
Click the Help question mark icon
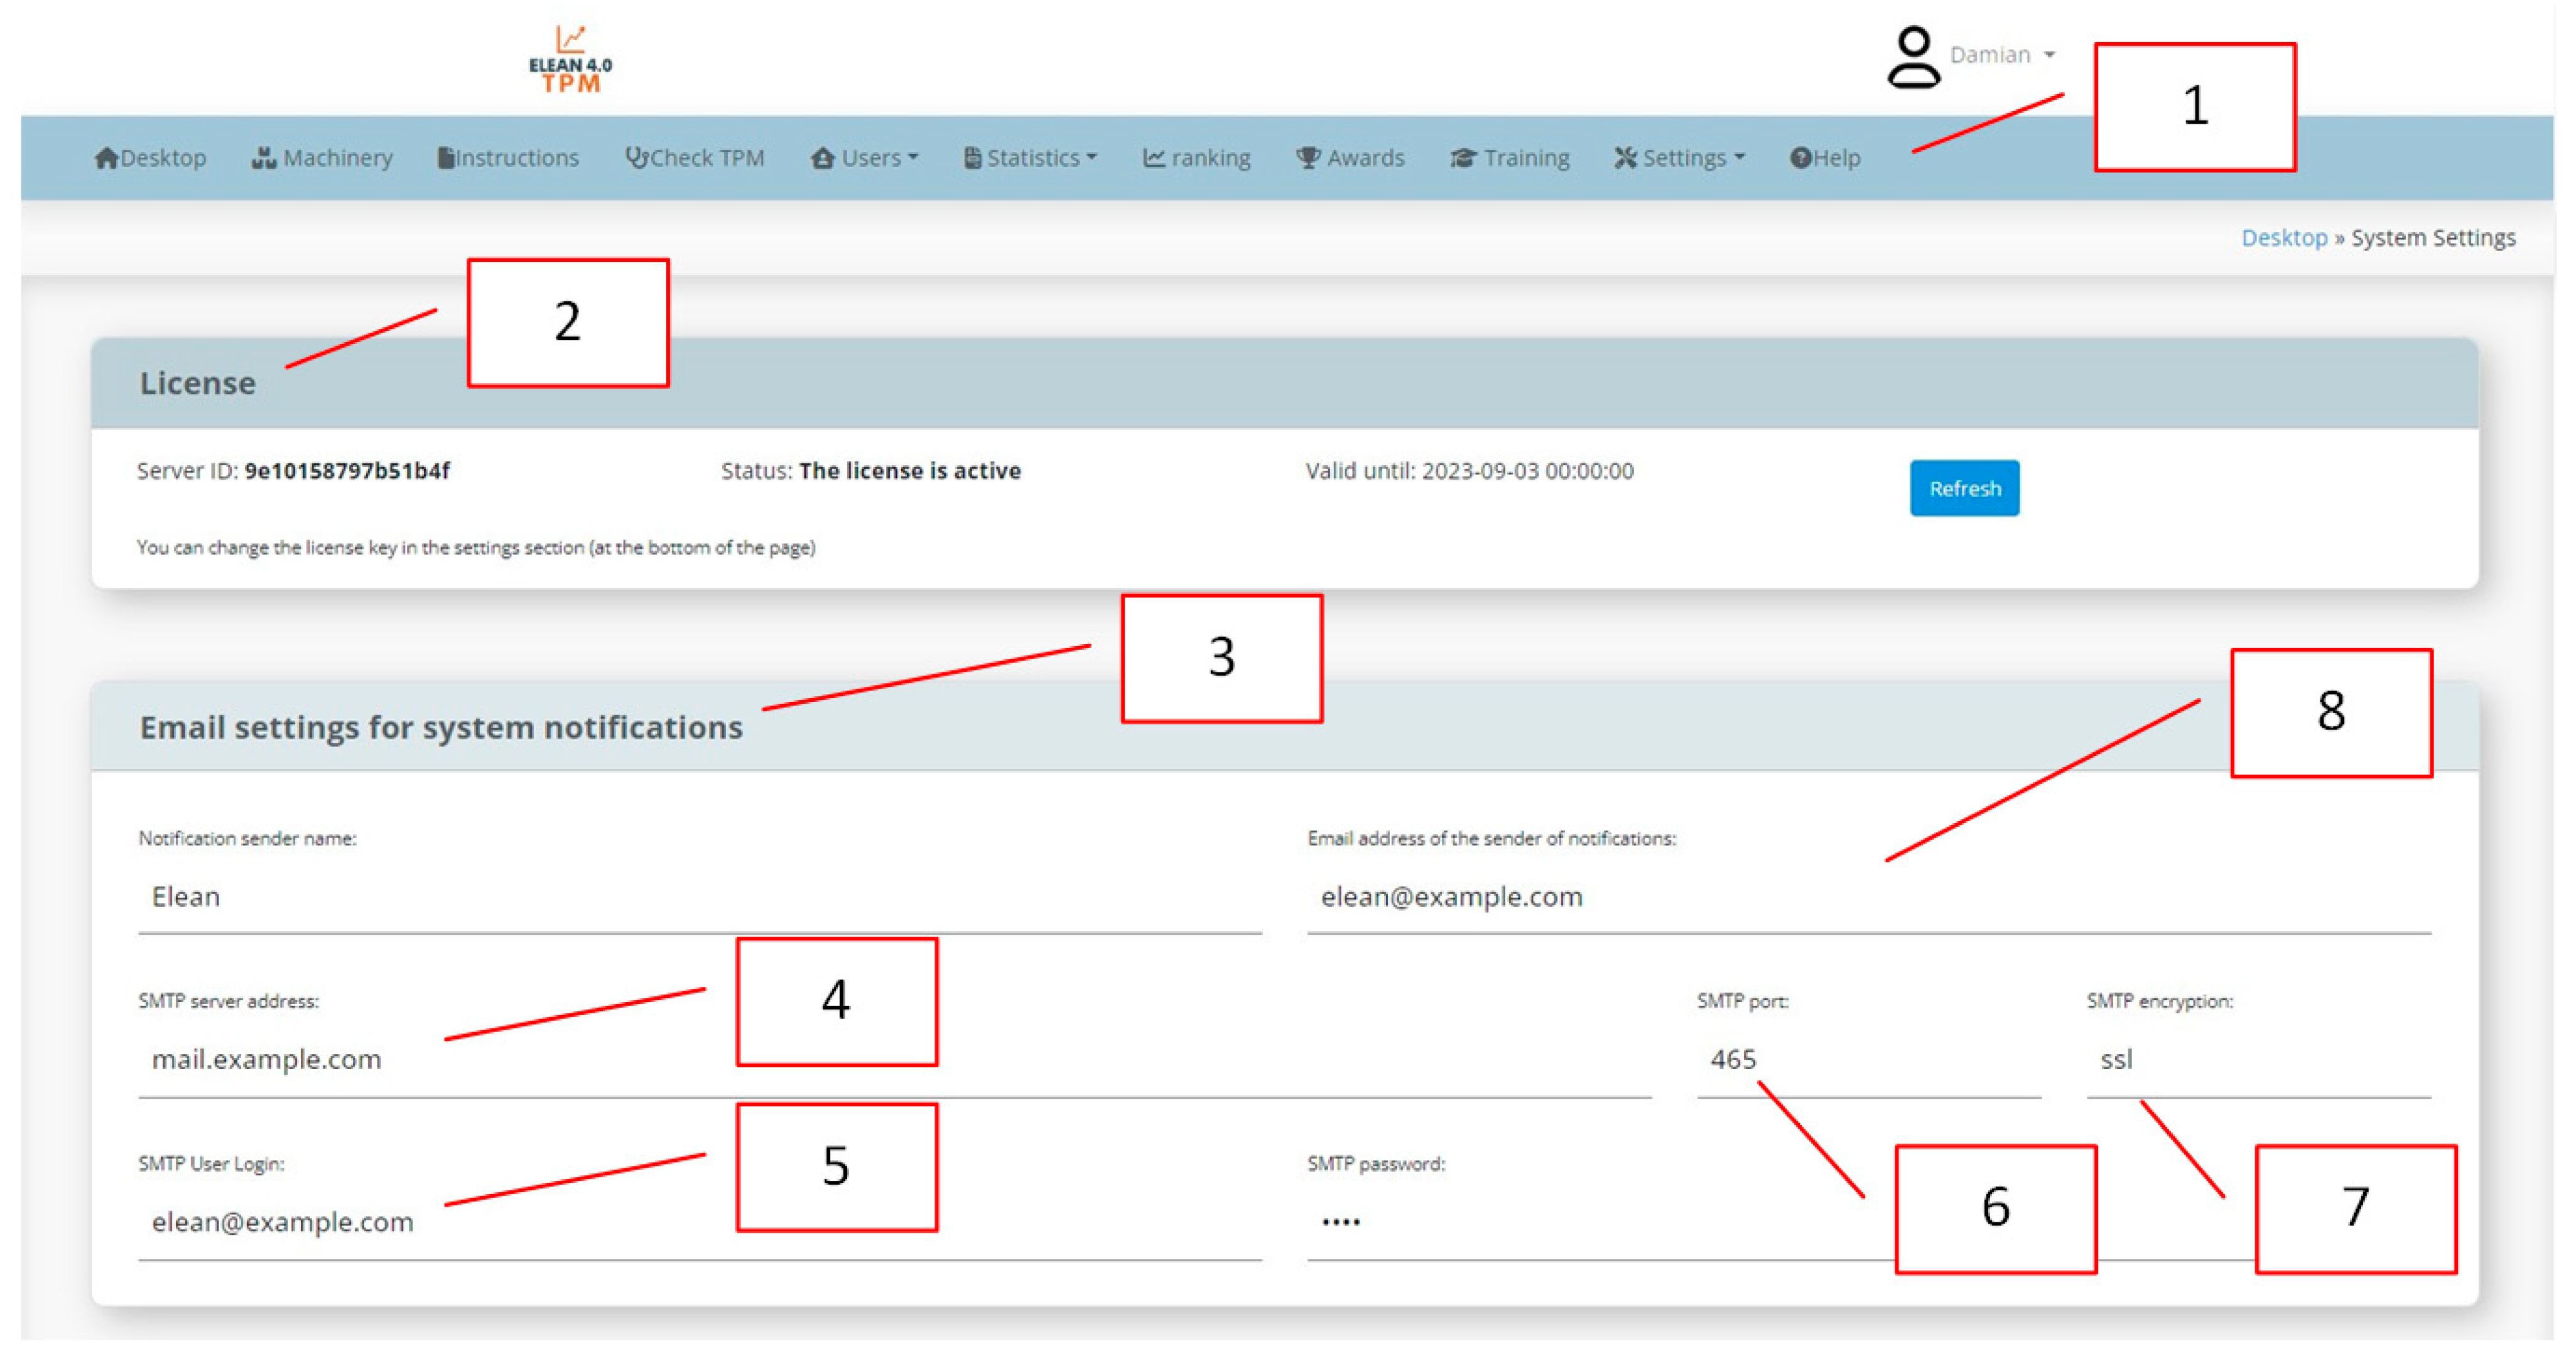tap(1800, 158)
